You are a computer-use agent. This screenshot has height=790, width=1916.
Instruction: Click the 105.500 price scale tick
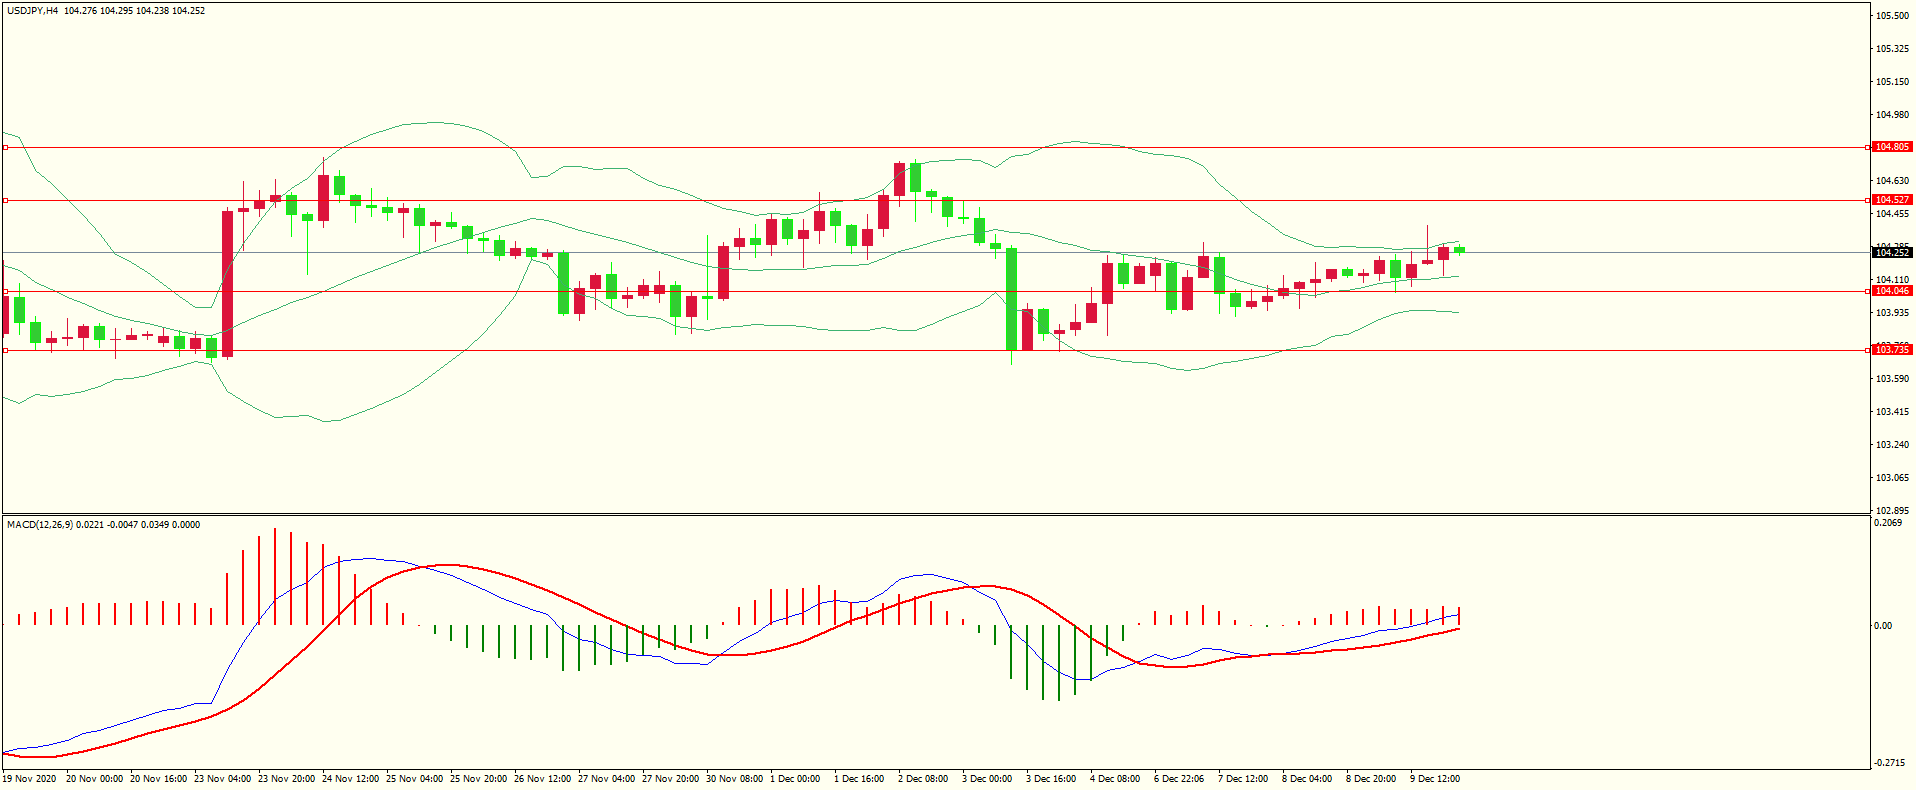[1891, 16]
